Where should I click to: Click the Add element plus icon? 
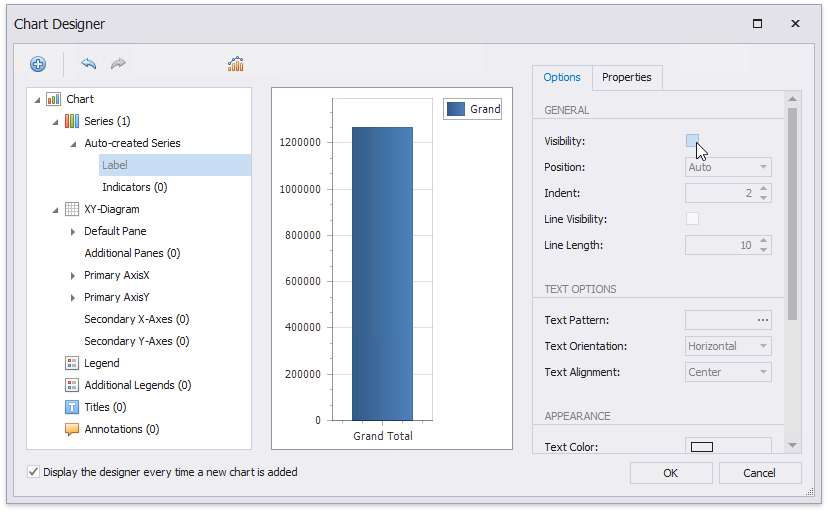pos(38,64)
